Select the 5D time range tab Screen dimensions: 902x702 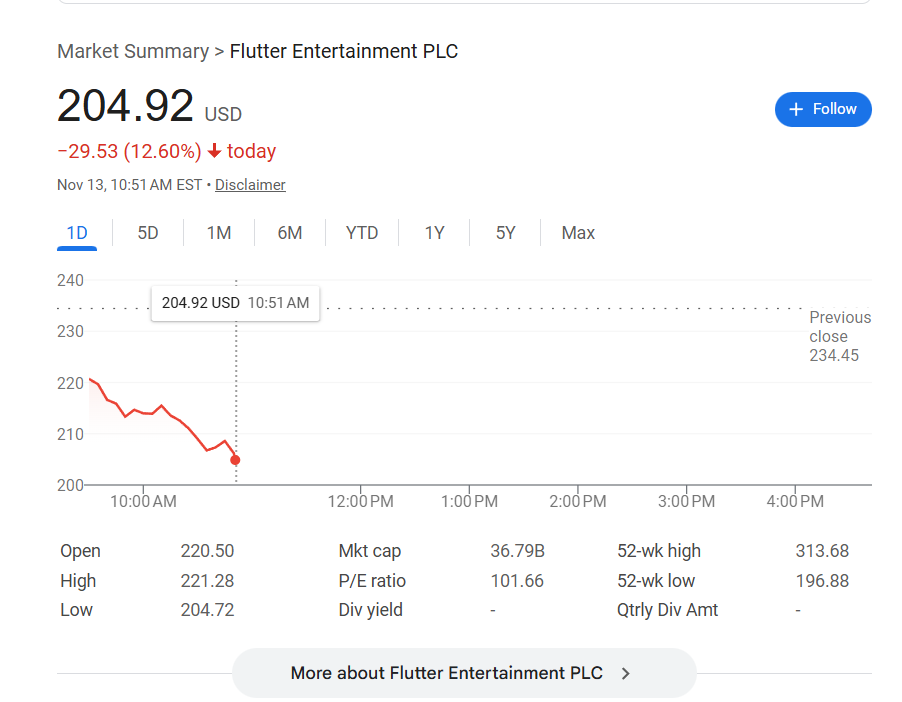click(148, 233)
